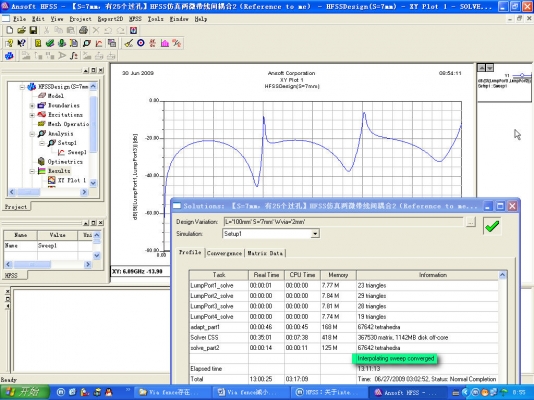This screenshot has height=400, width=534.
Task: Click the adapt_pass1 row in profile table
Action: point(344,327)
